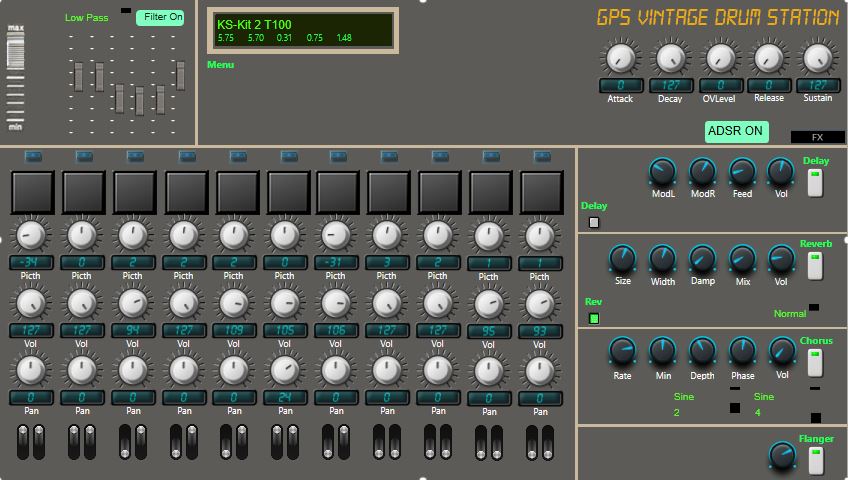Viewport: 848px width, 480px height.
Task: Click the Vol knob showing value 94
Action: click(x=132, y=304)
